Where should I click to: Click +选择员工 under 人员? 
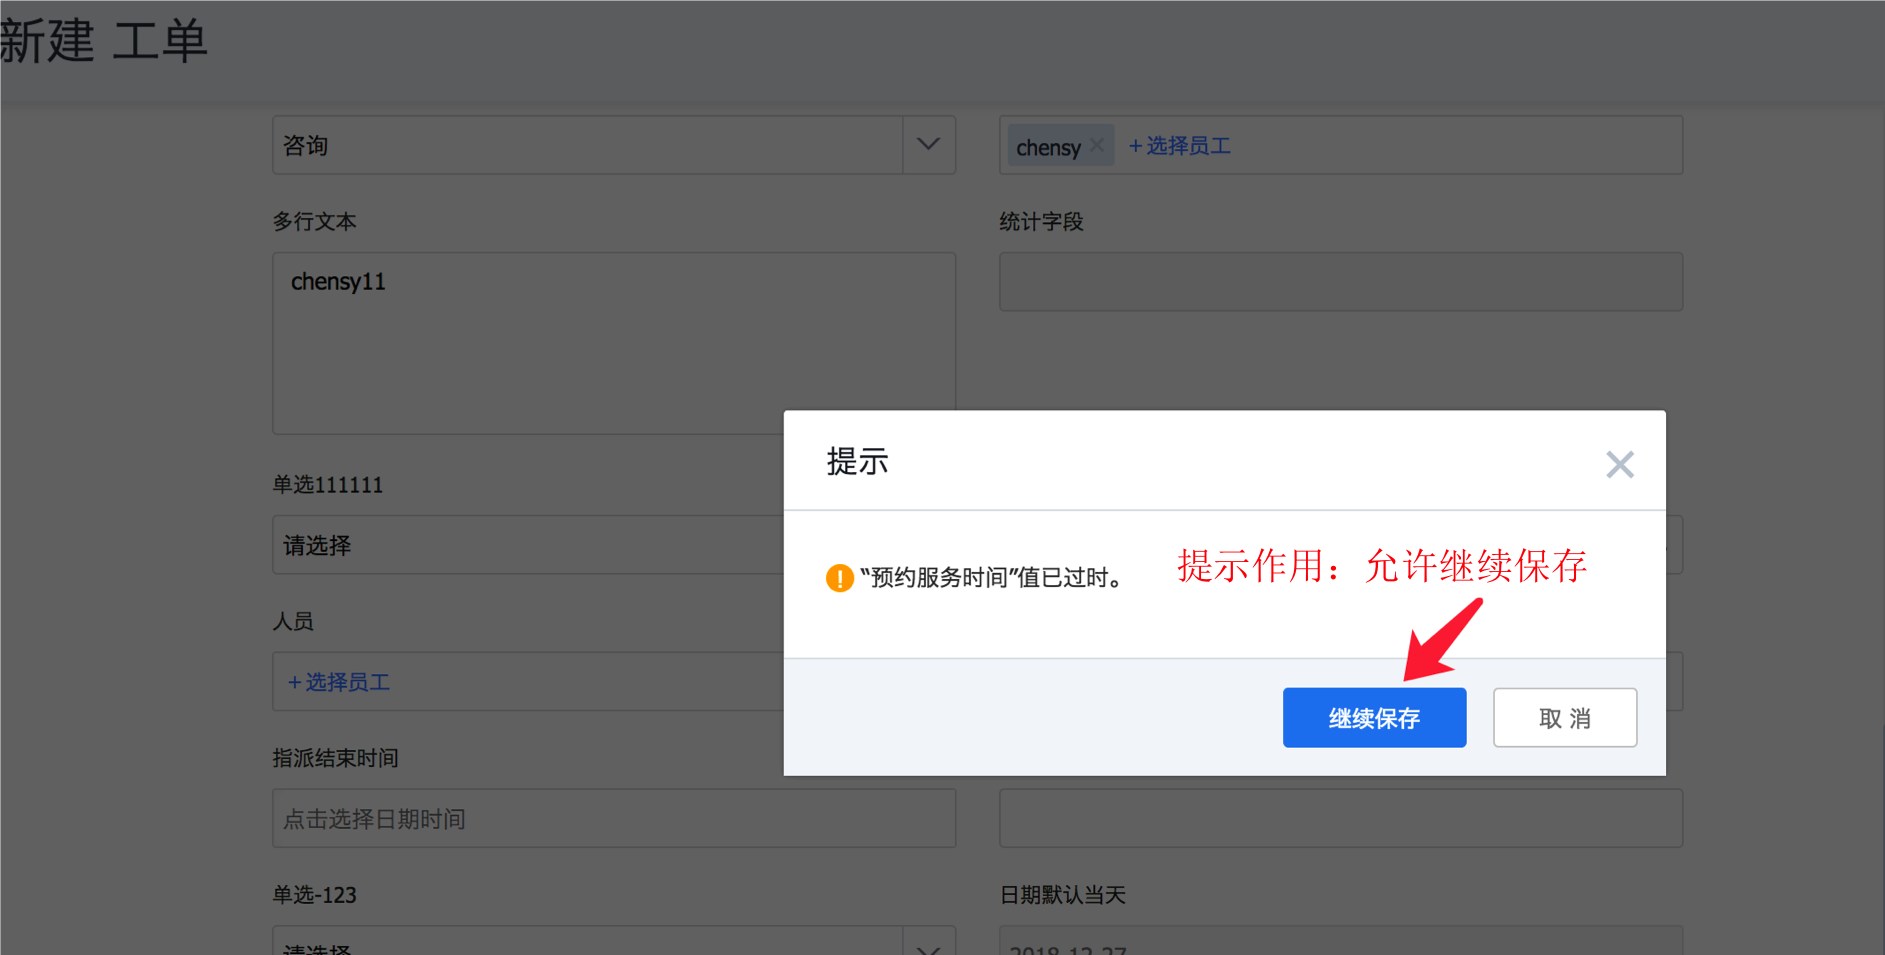(339, 682)
